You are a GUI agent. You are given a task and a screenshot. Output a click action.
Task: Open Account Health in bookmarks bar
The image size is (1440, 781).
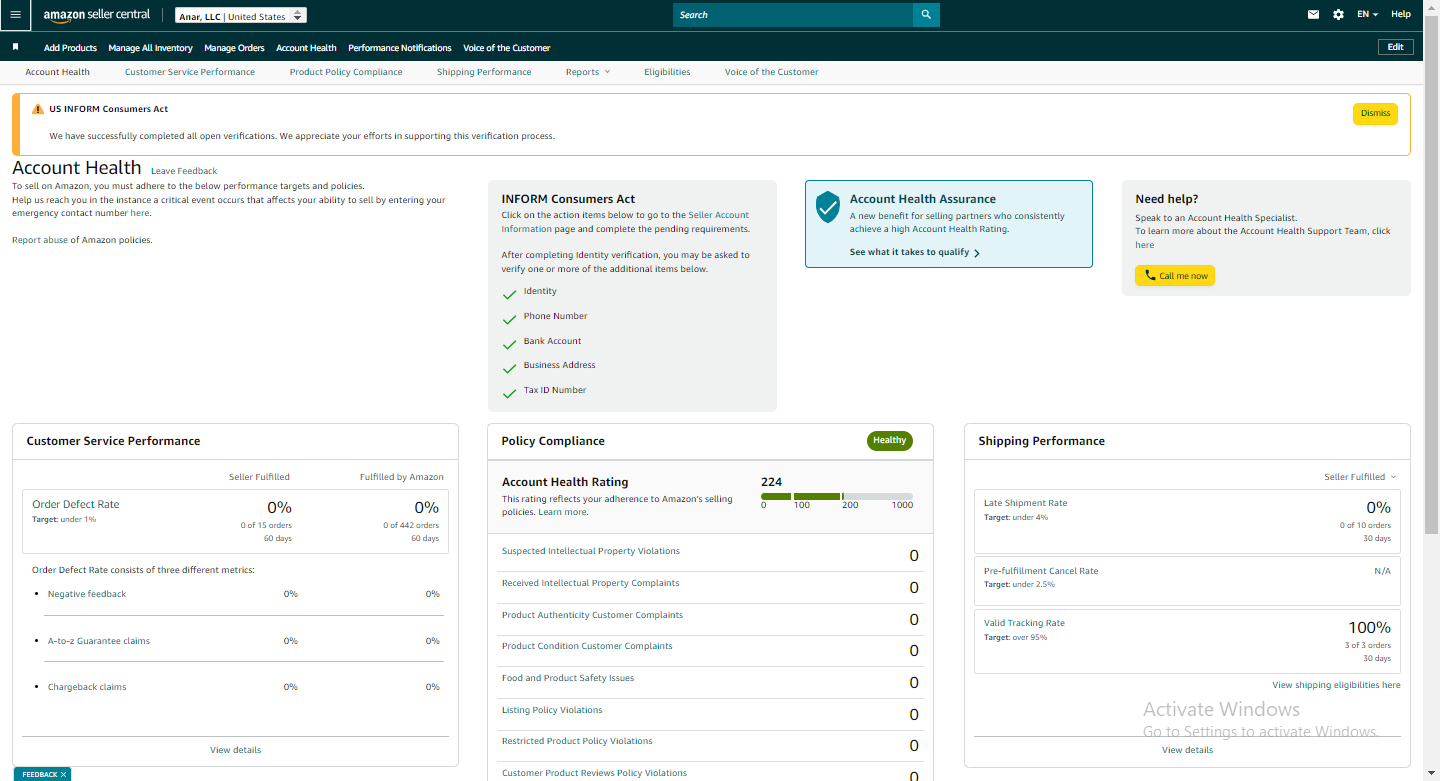pos(306,48)
